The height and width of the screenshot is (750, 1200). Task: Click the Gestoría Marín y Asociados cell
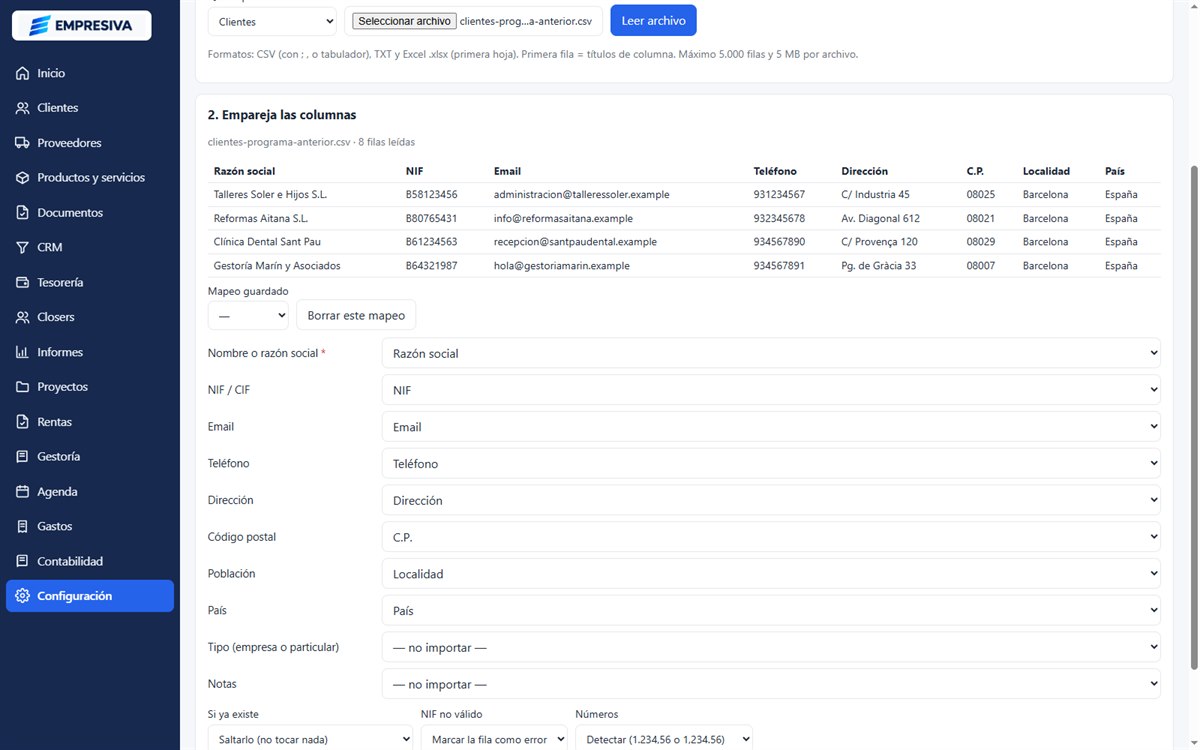click(x=277, y=266)
